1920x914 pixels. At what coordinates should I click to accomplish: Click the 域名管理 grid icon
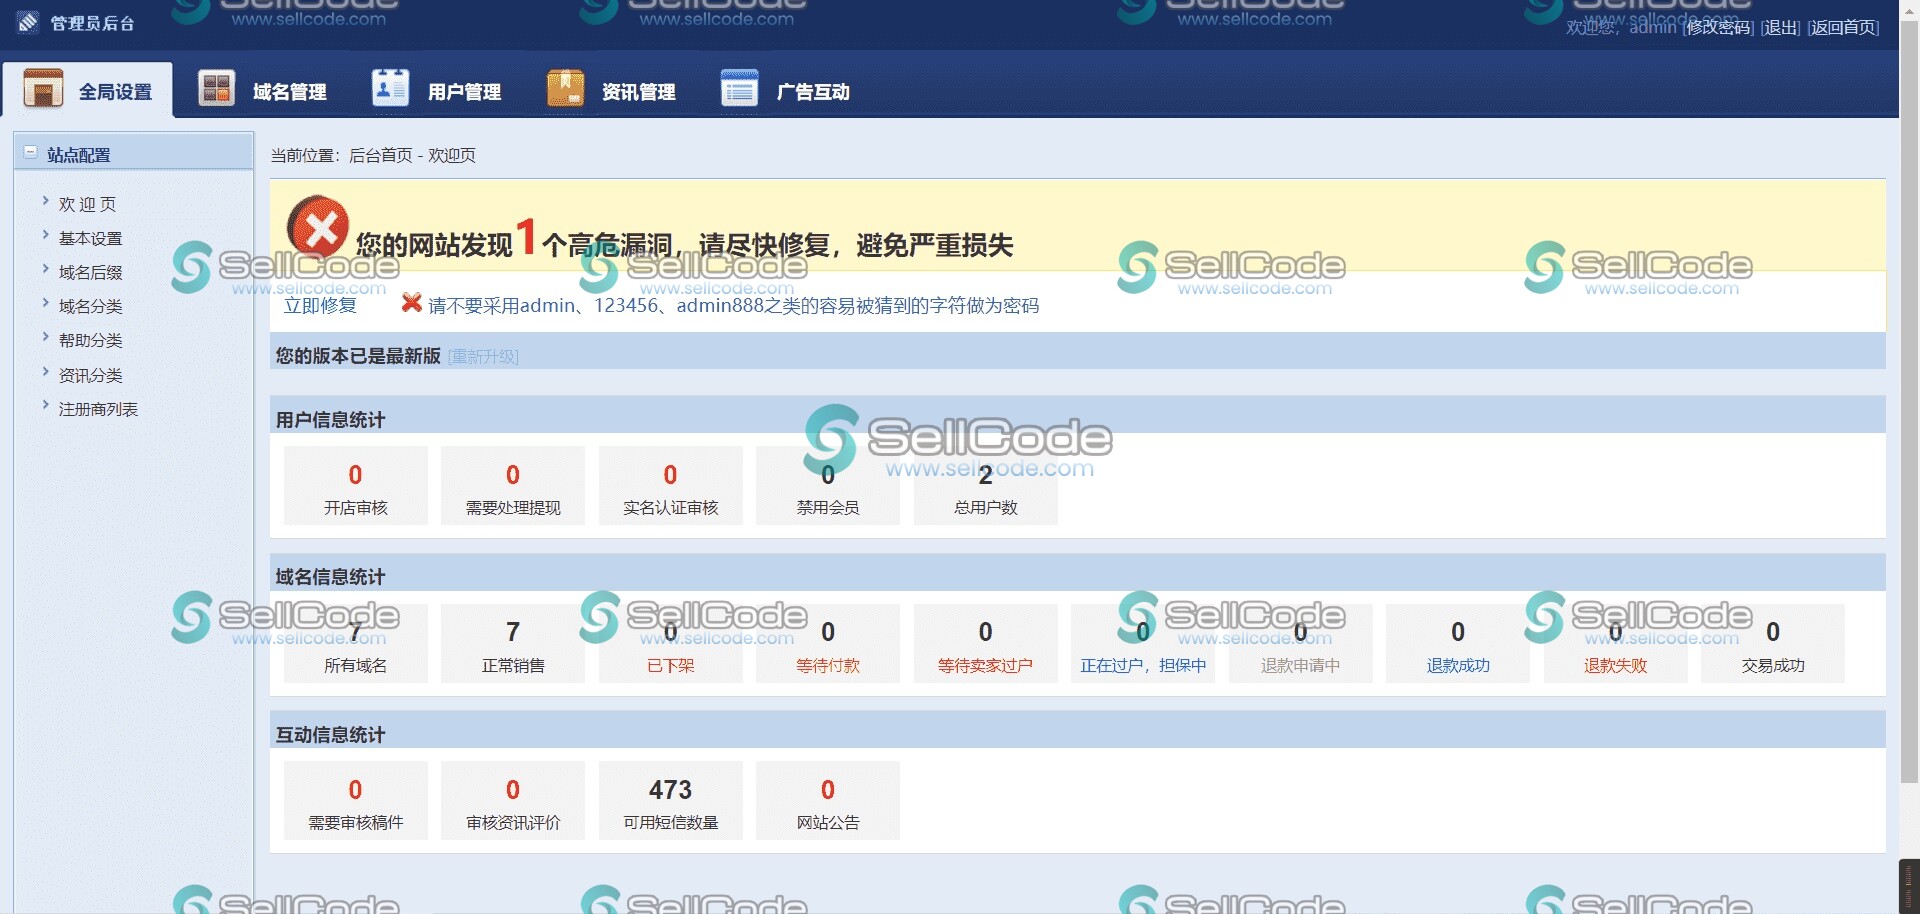click(x=216, y=89)
